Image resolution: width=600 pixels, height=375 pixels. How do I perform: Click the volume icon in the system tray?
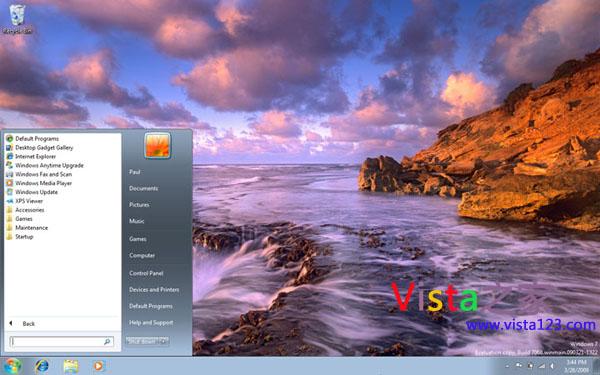[552, 366]
